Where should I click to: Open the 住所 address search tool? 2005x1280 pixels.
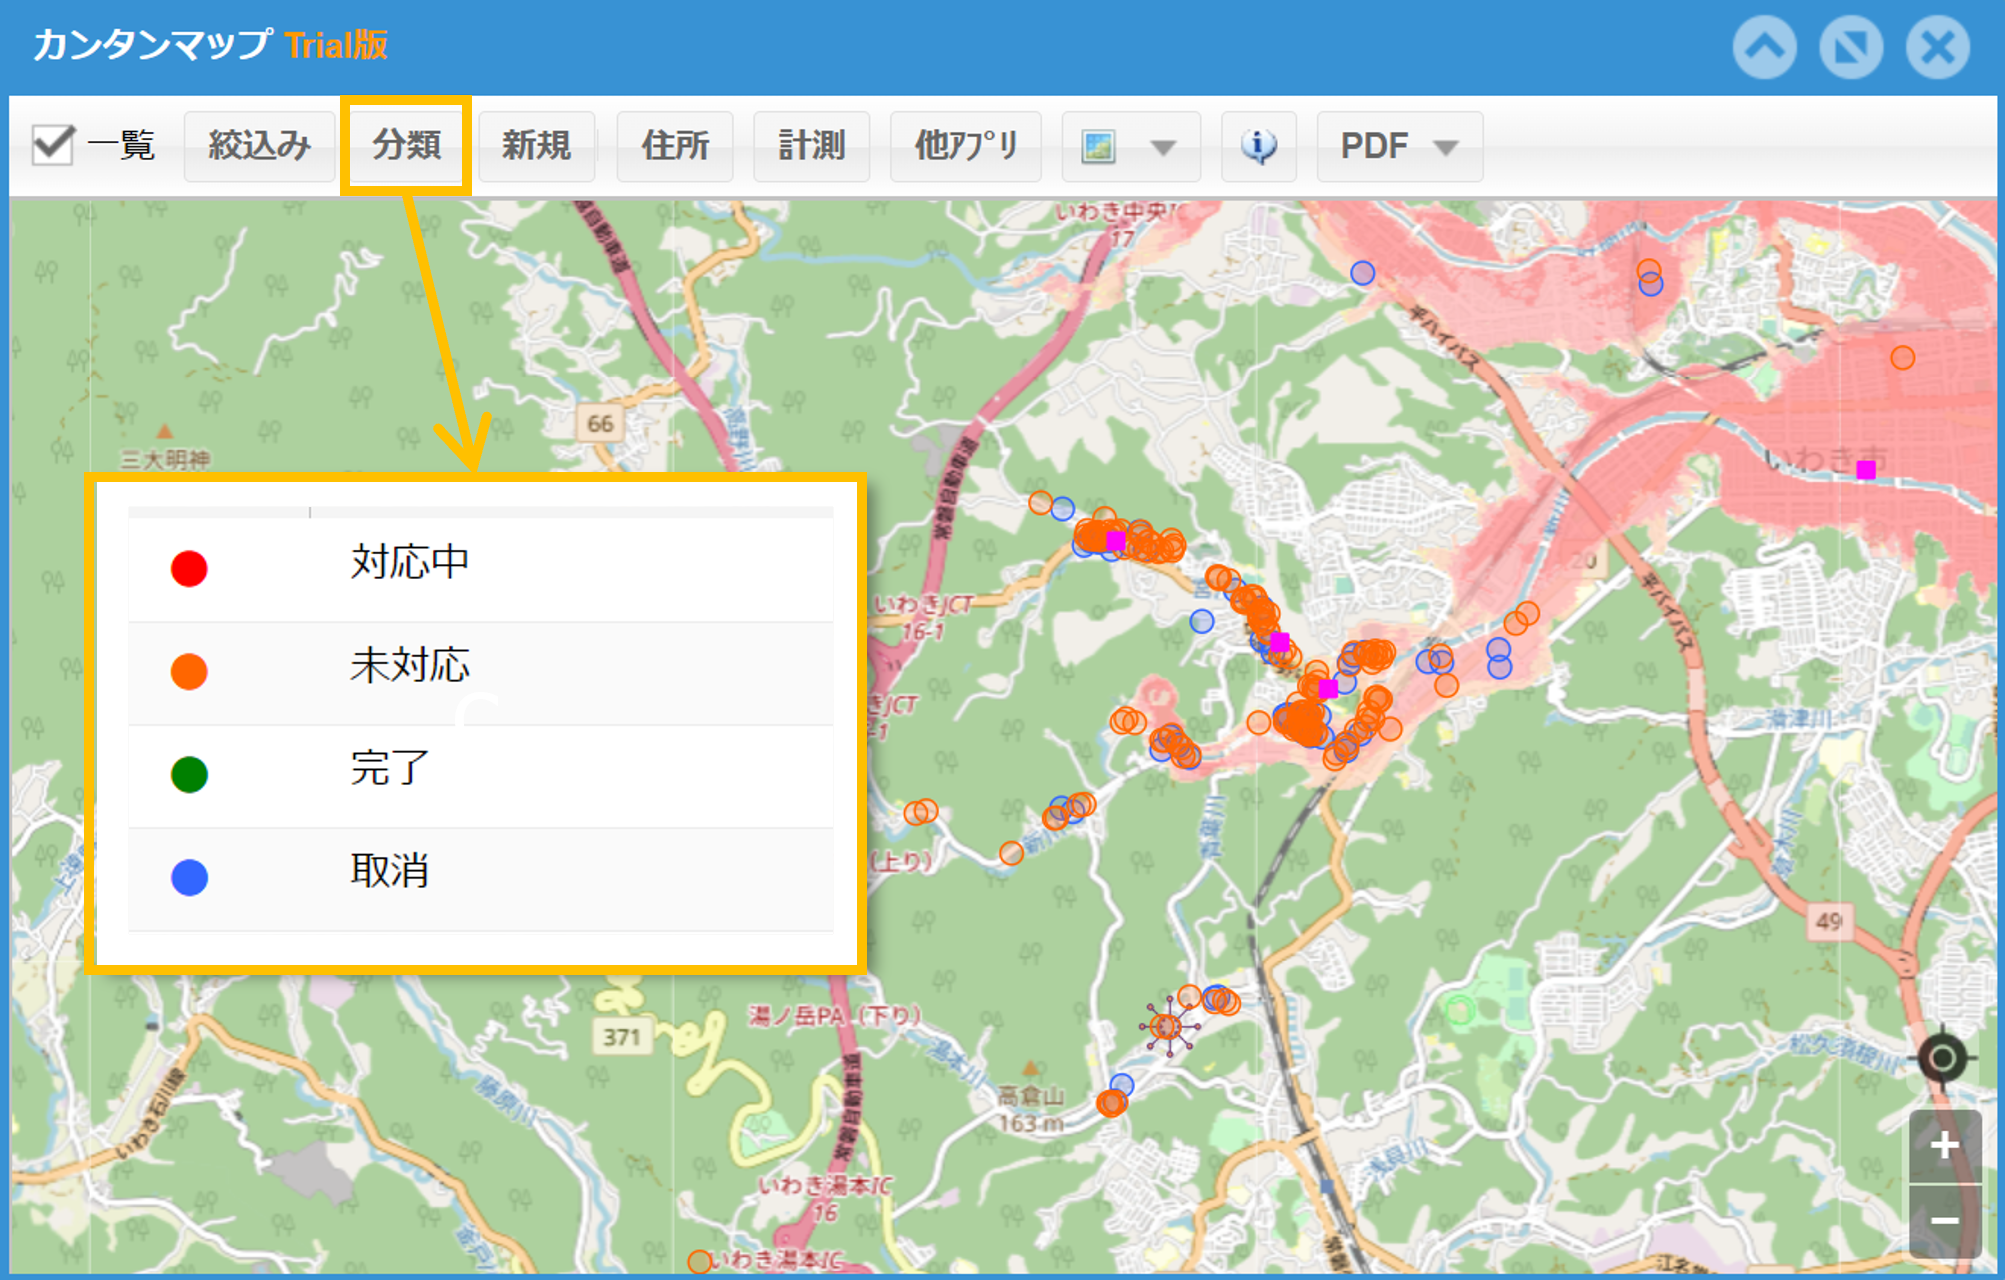674,146
